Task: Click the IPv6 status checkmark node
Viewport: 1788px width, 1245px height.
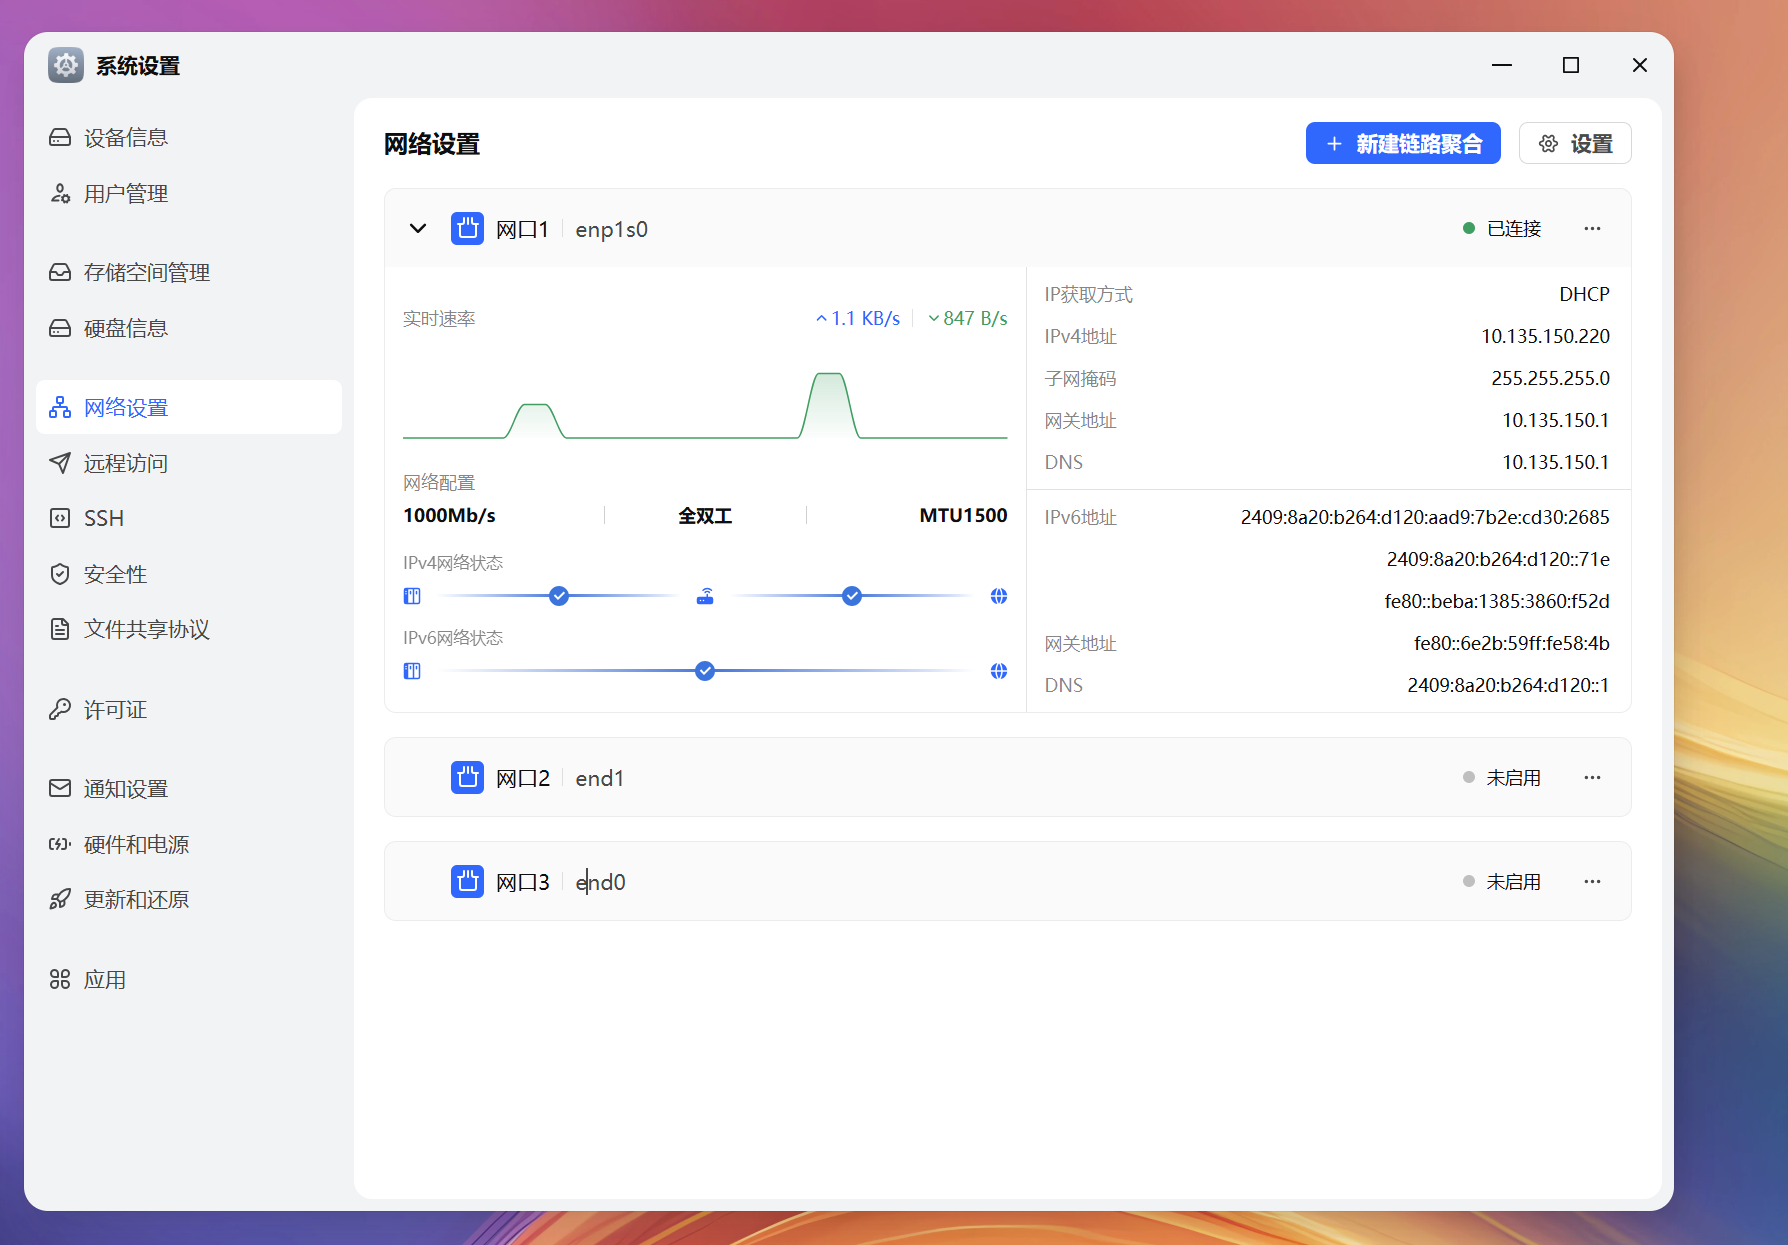Action: 705,671
